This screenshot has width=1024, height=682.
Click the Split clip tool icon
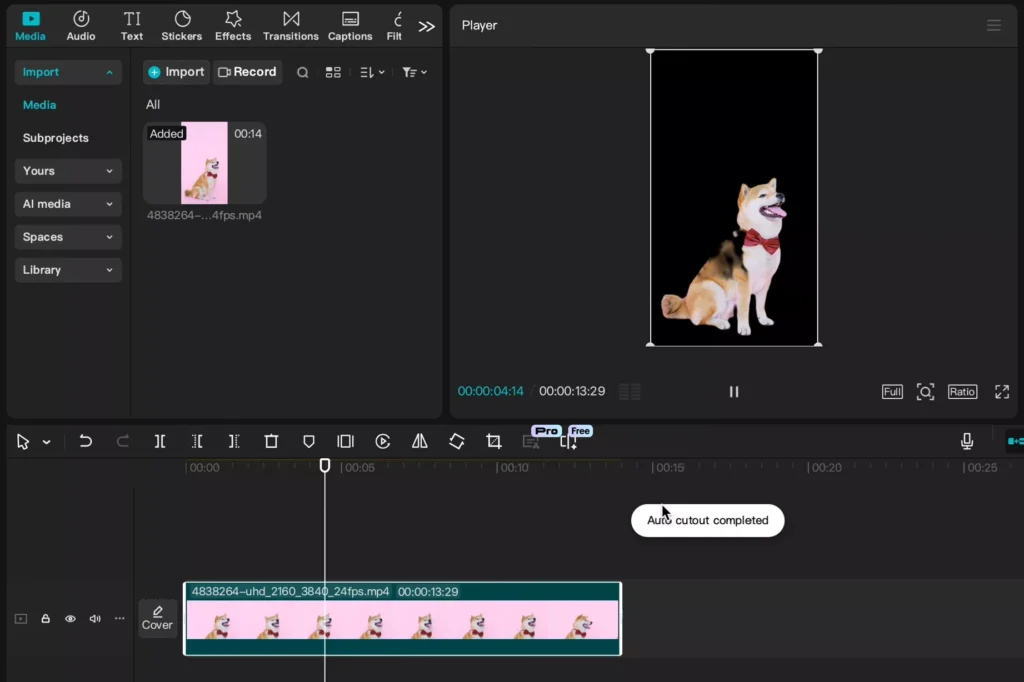pos(159,442)
